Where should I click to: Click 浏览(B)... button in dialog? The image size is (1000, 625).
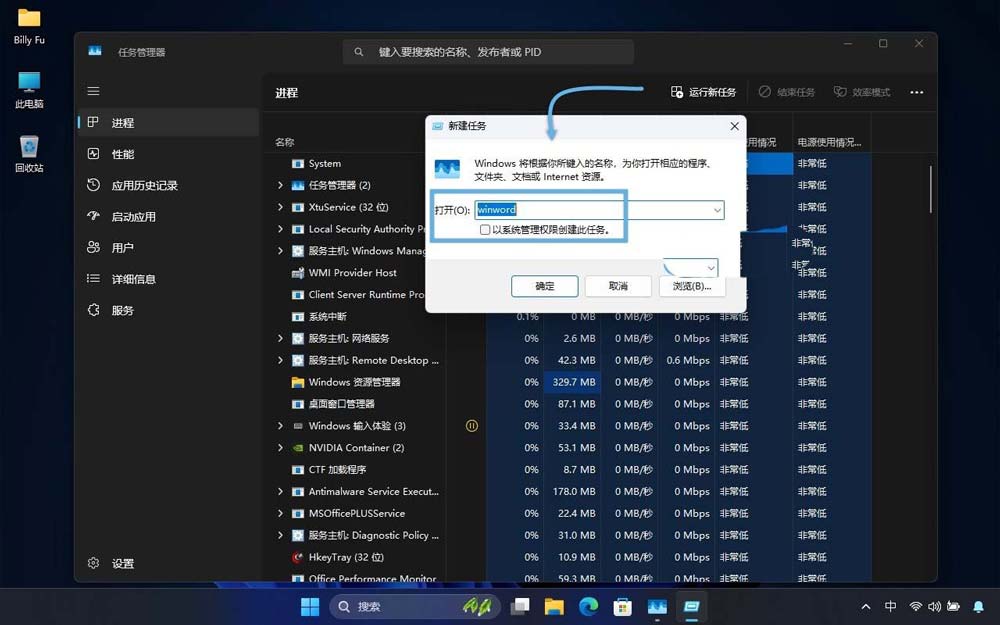692,286
